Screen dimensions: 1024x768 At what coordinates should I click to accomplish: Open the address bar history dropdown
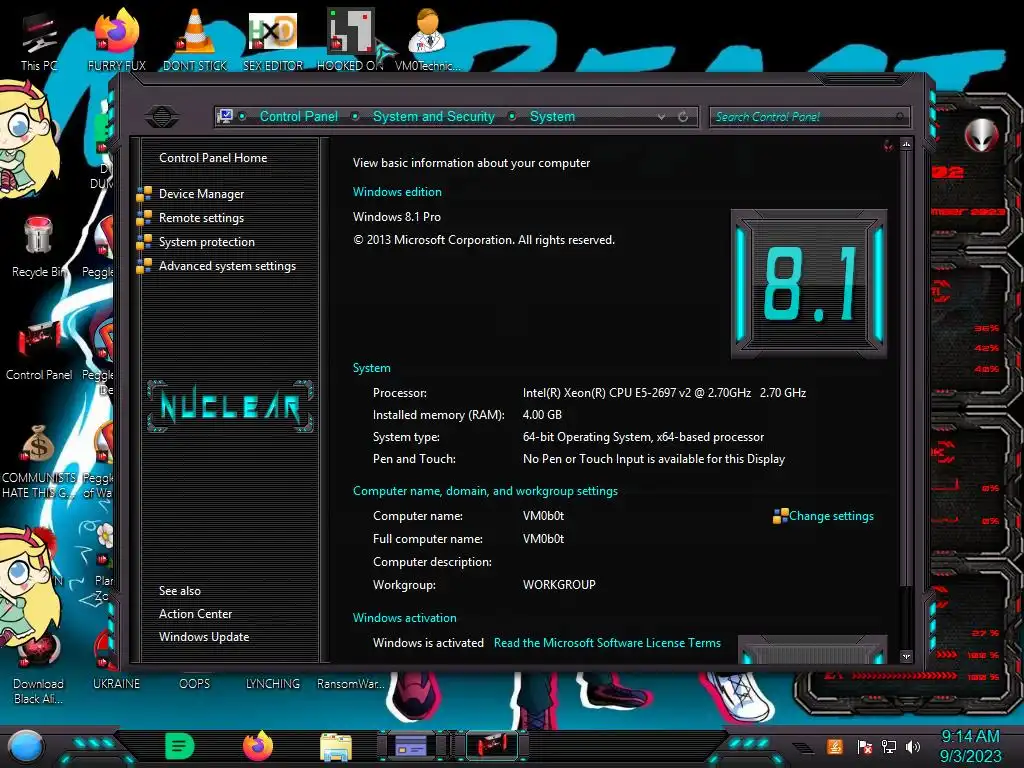[662, 116]
